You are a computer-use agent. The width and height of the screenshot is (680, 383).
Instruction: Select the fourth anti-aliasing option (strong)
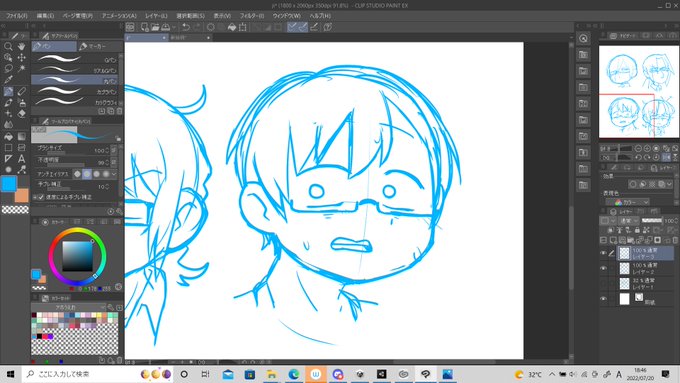[x=106, y=174]
